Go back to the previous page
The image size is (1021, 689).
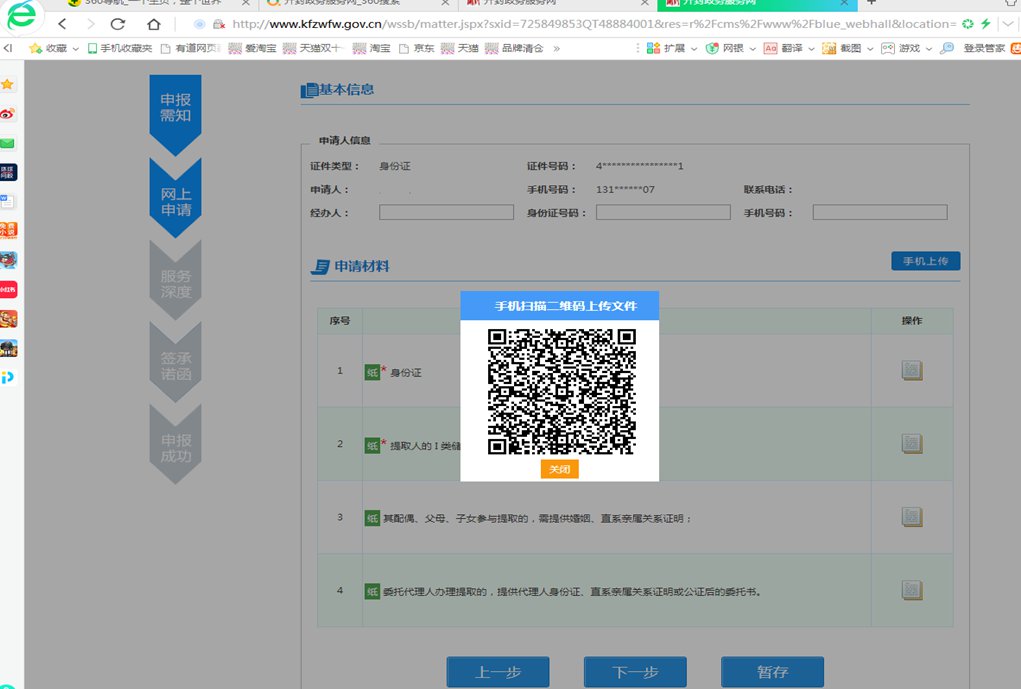pos(63,24)
